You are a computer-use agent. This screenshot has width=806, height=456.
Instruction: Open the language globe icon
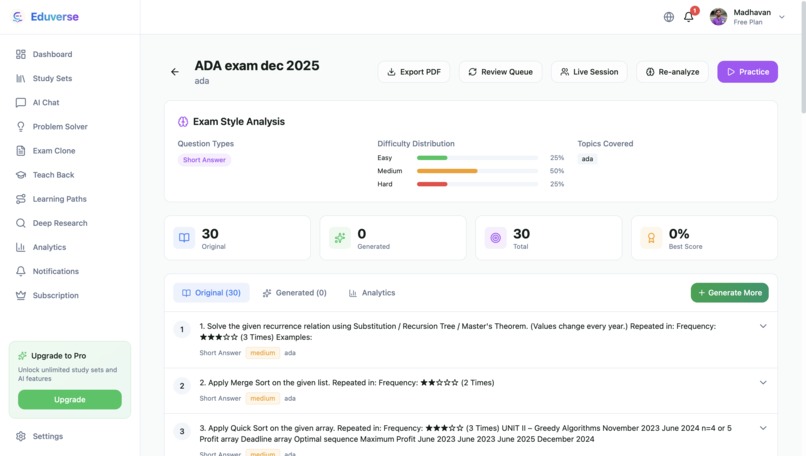click(669, 17)
